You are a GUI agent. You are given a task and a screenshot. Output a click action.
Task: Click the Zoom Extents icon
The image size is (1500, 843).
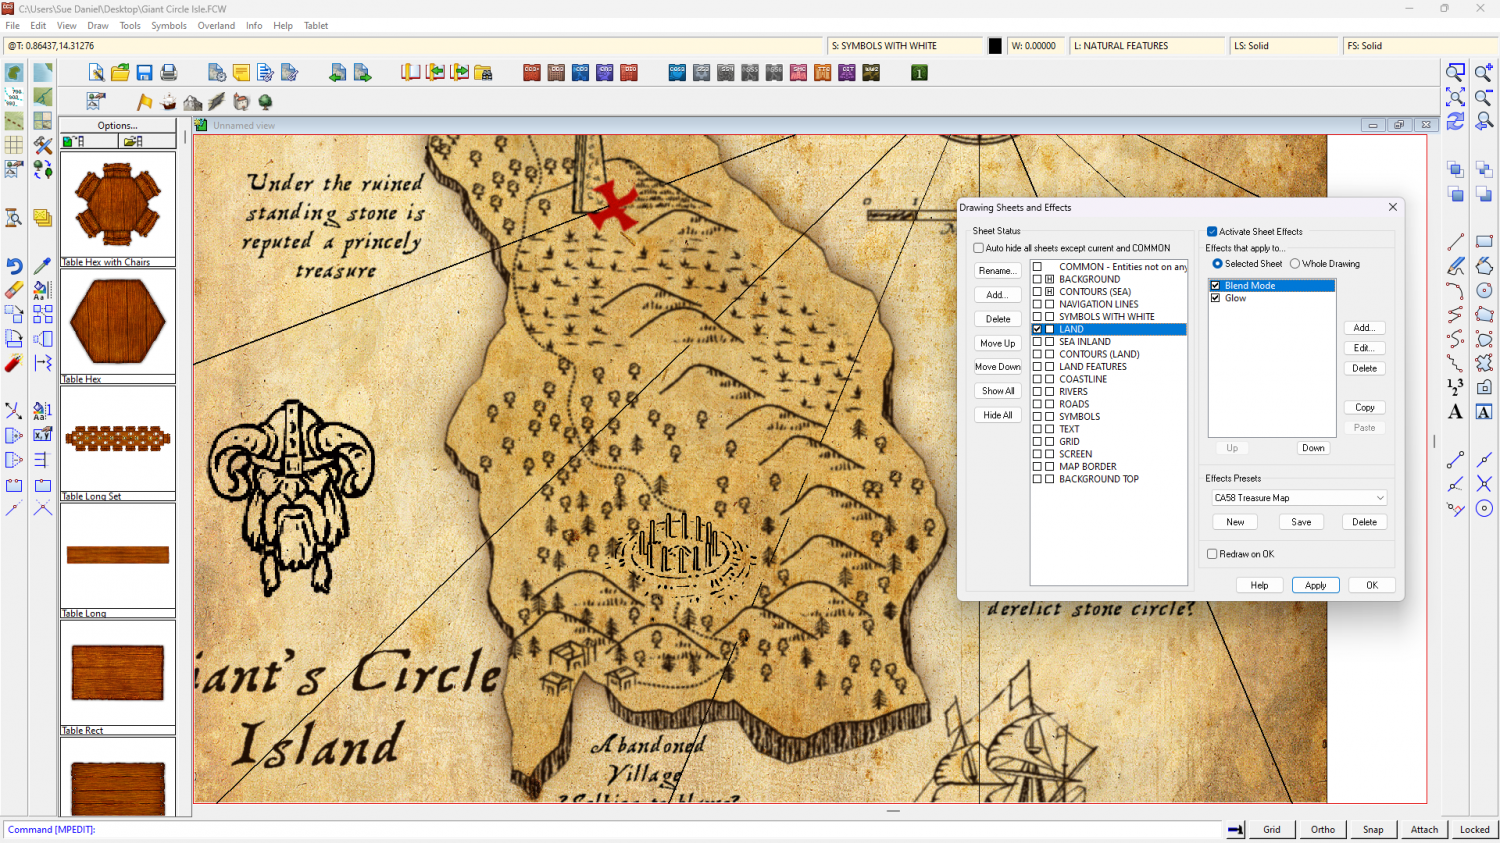[1455, 96]
